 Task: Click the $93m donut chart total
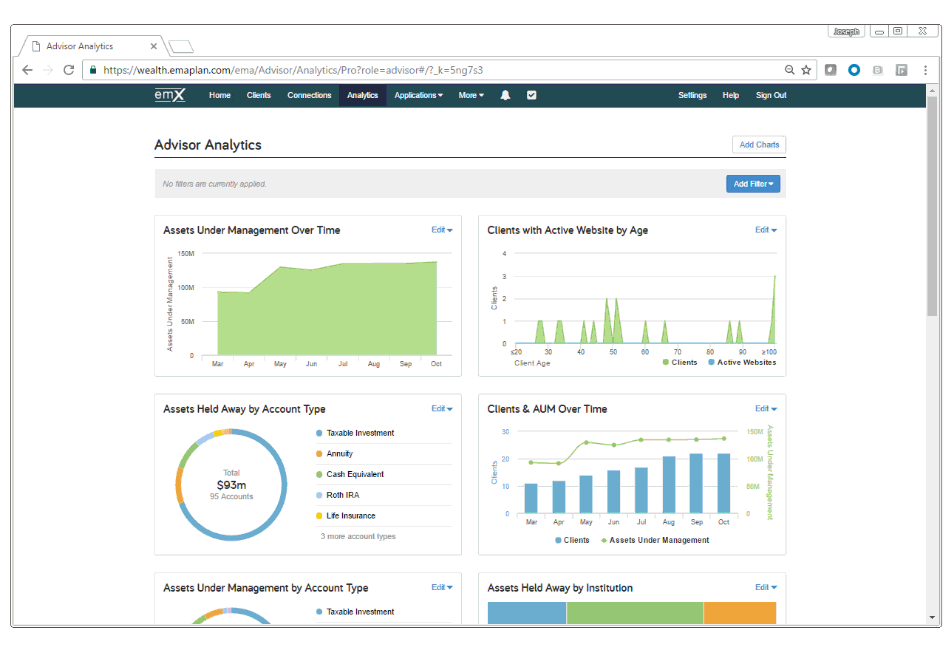click(x=231, y=485)
